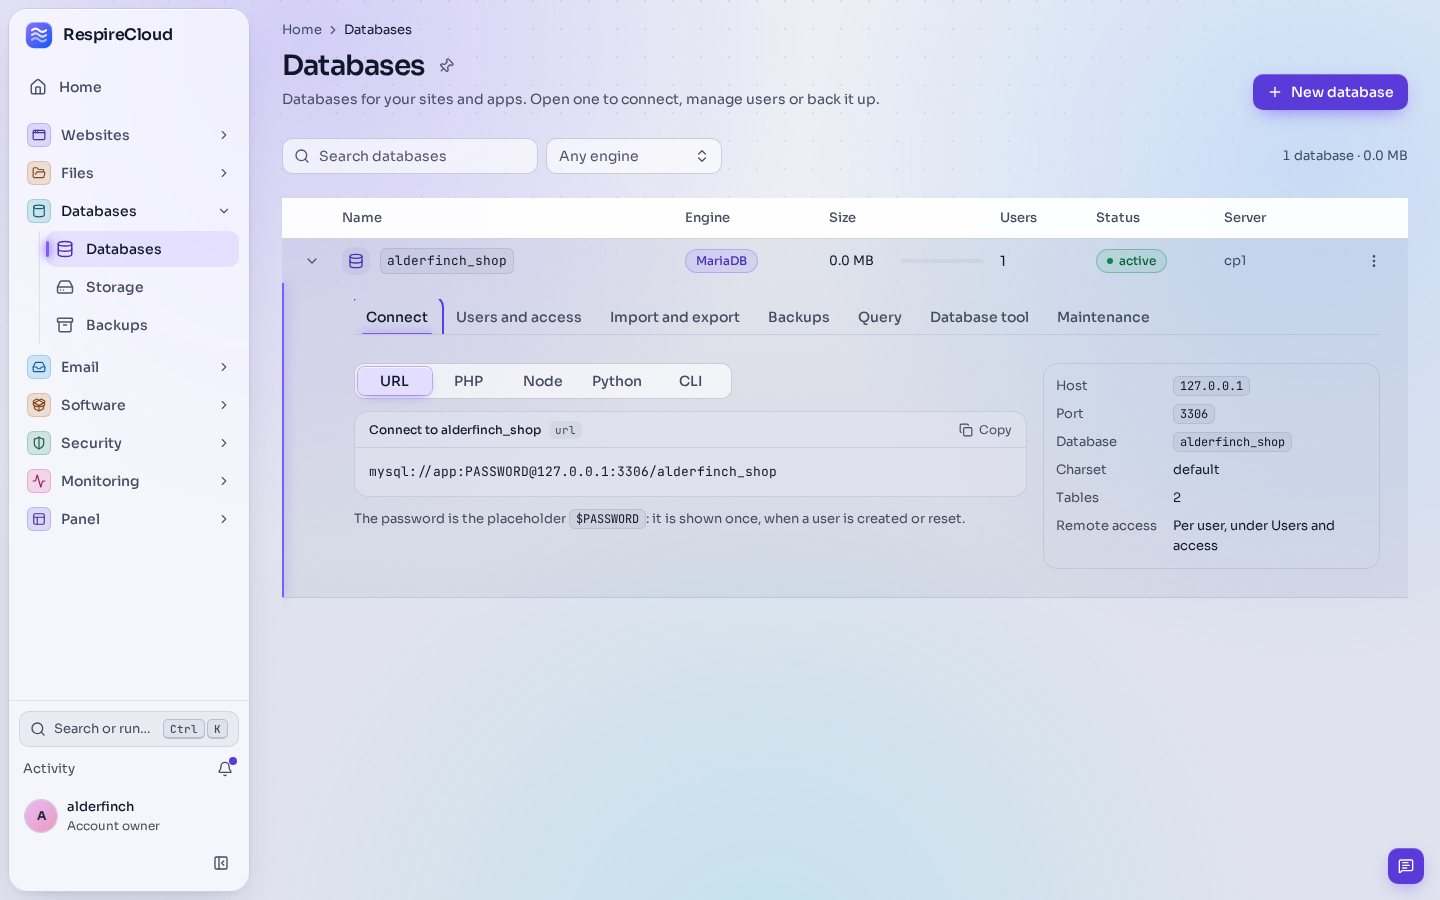Click the Databases section icon in sidebar
The image size is (1440, 900).
(x=39, y=211)
